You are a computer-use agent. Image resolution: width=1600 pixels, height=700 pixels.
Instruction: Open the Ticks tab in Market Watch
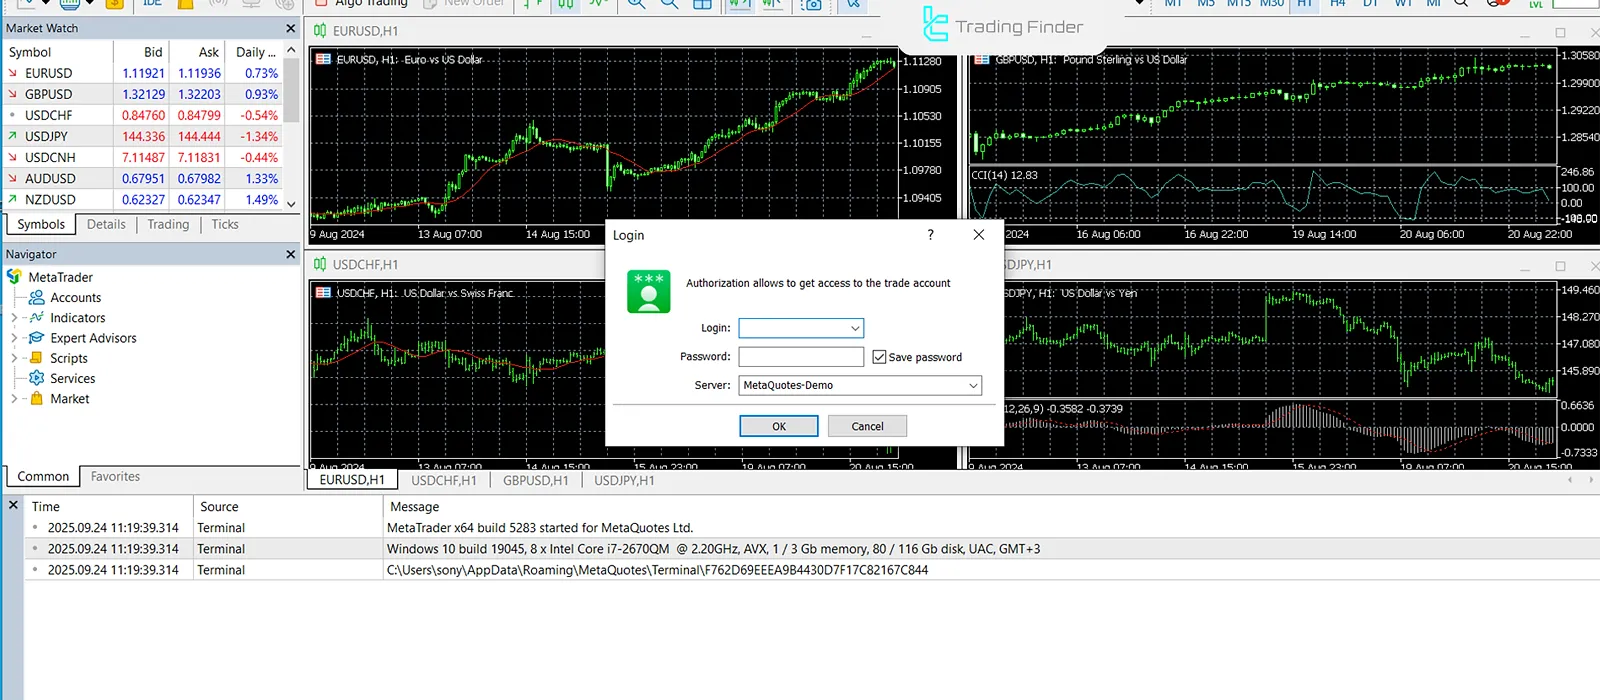pyautogui.click(x=225, y=225)
